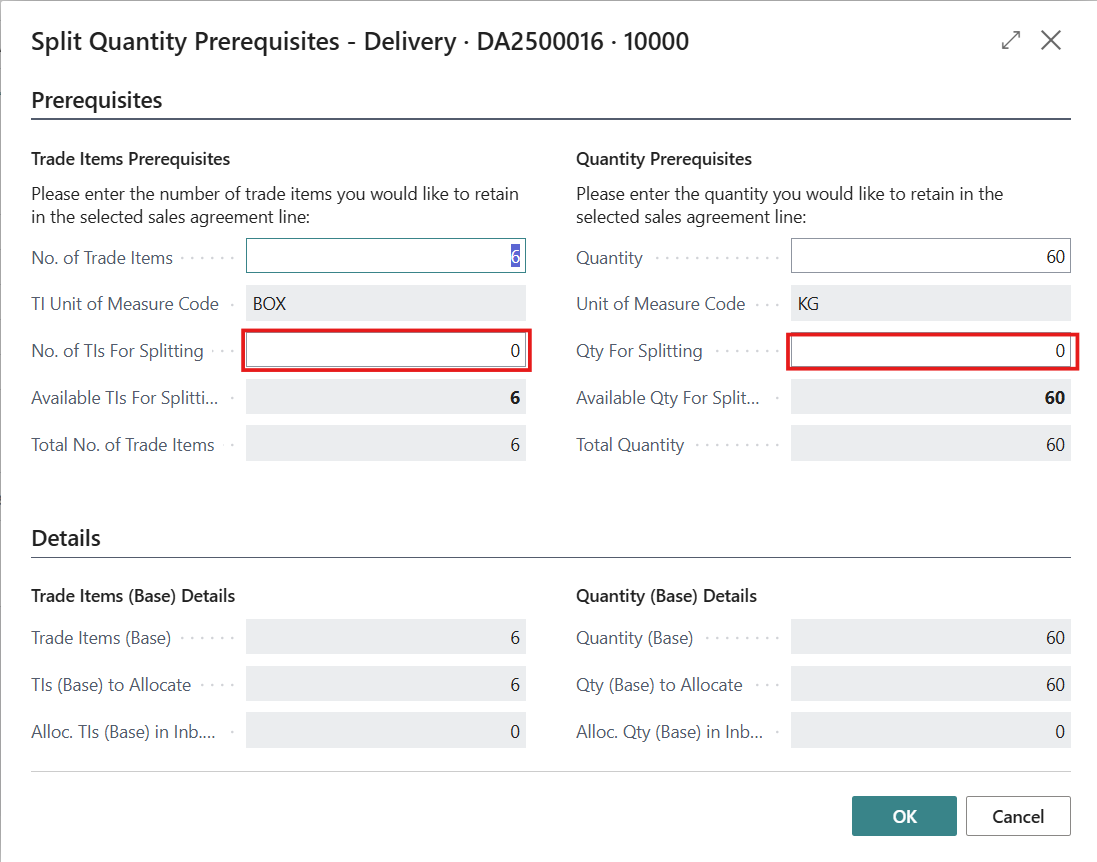1097x862 pixels.
Task: Click the No. of Trade Items field
Action: (385, 257)
